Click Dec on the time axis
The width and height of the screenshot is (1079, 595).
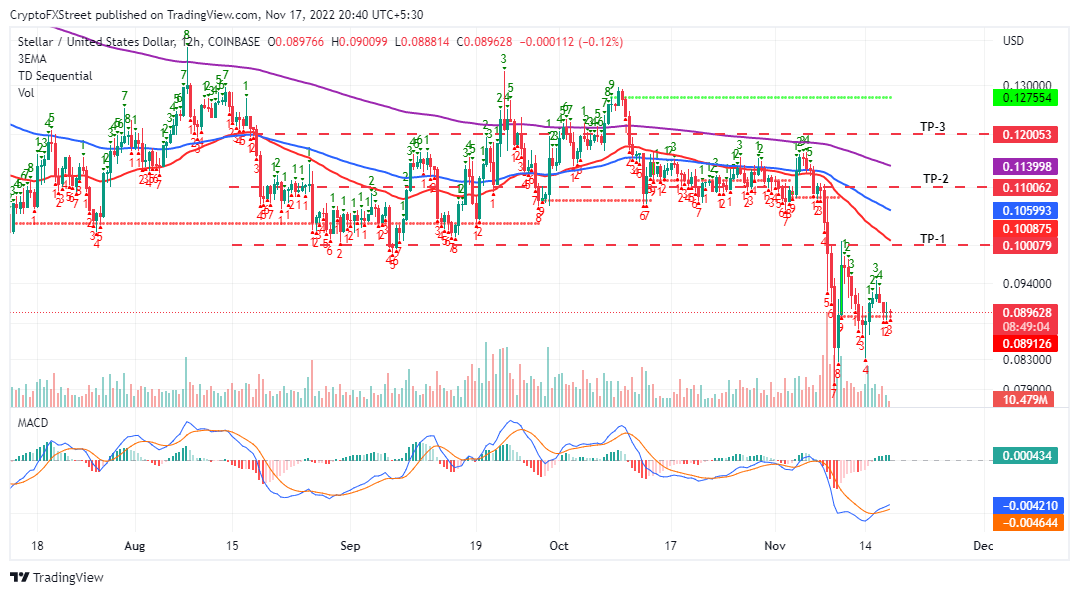click(982, 546)
